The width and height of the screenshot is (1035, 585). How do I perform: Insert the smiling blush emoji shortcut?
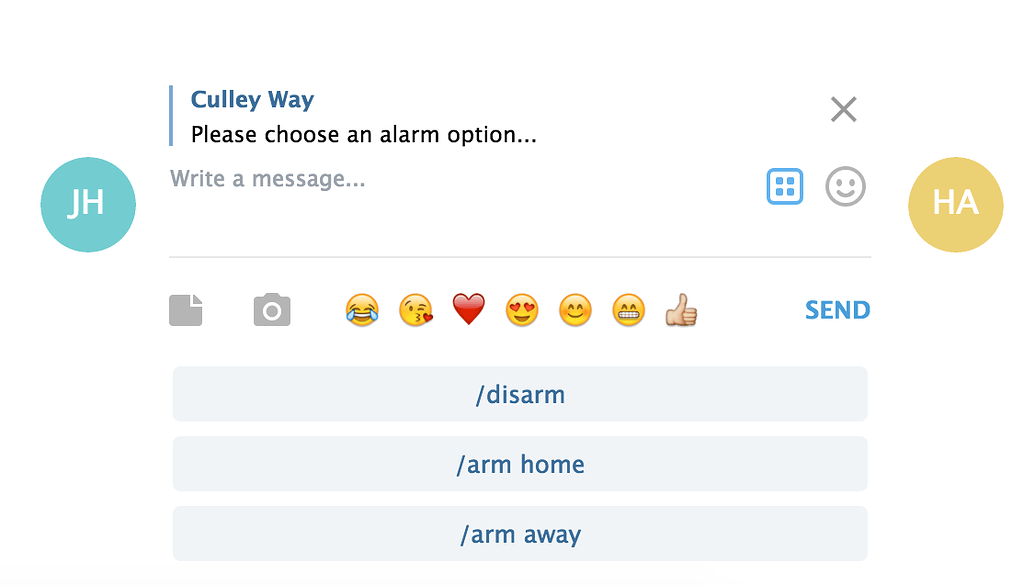pyautogui.click(x=575, y=310)
